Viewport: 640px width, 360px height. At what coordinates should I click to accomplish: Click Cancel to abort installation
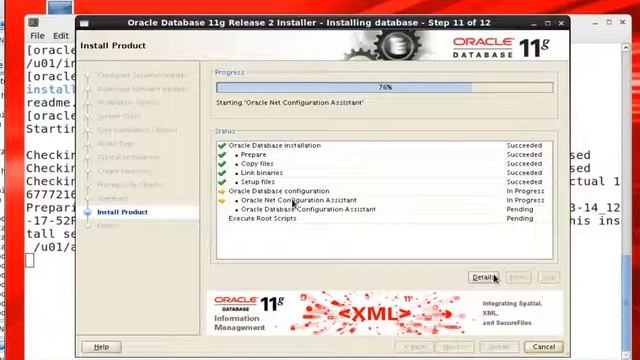[544, 347]
